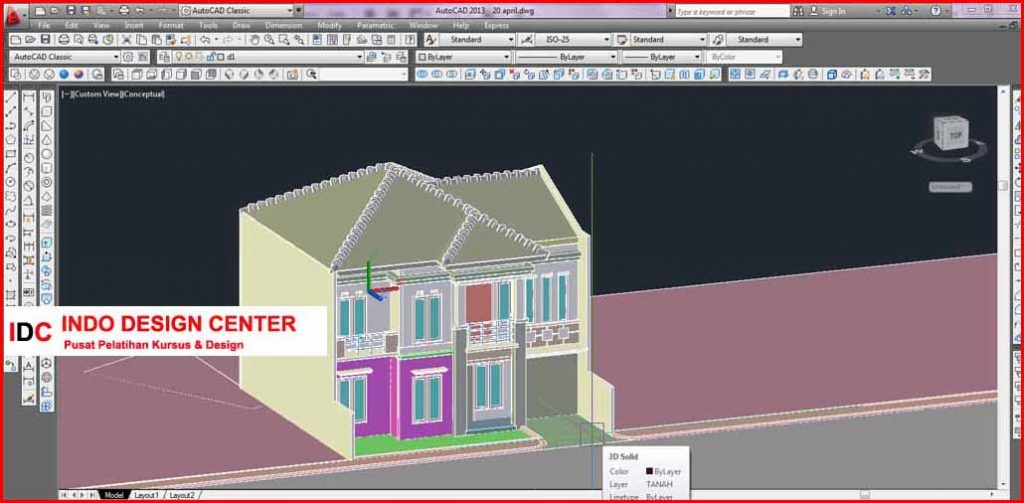This screenshot has width=1024, height=503.
Task: Apply the Realistic visual style sphere icon
Action: click(64, 74)
